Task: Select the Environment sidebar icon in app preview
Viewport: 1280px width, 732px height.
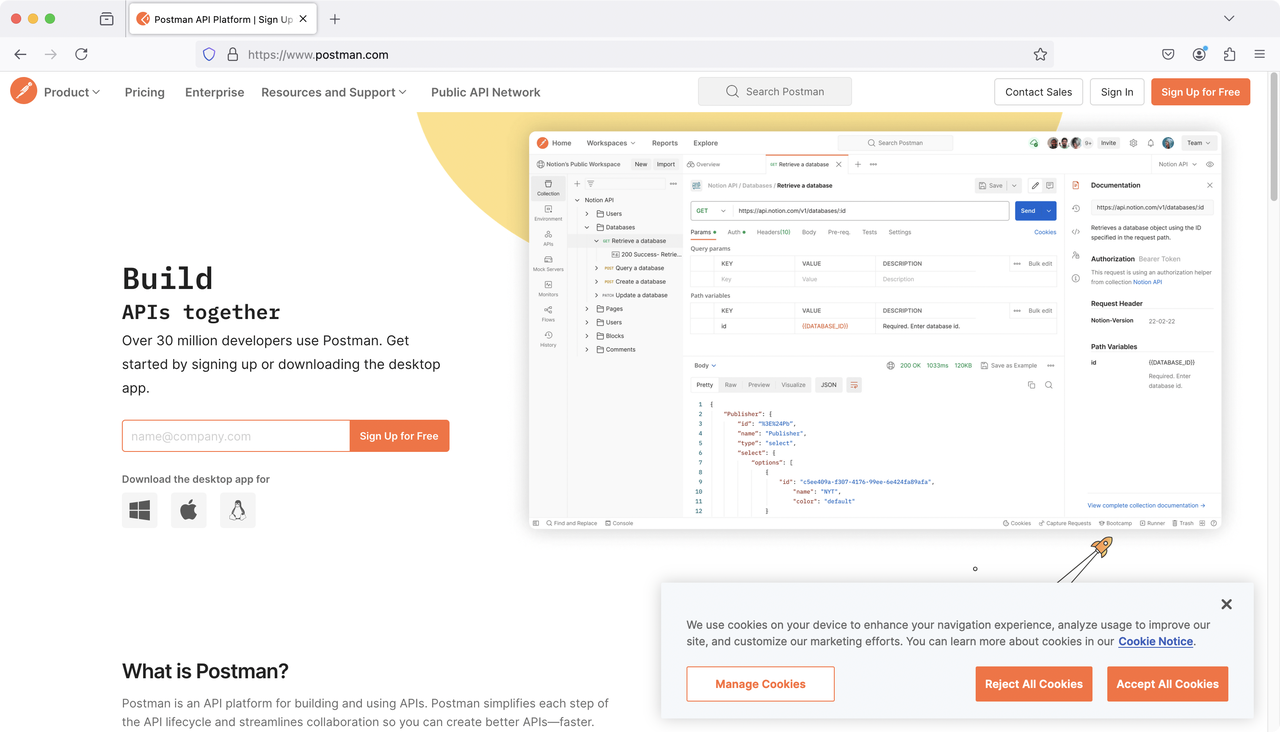Action: pyautogui.click(x=548, y=213)
